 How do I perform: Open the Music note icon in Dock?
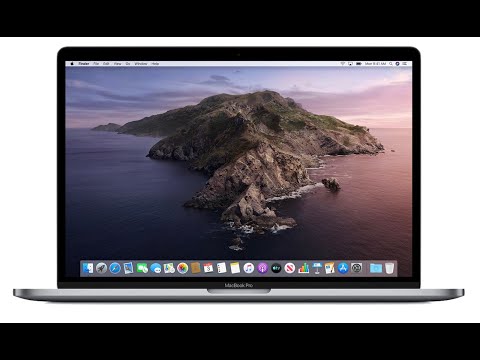249,268
